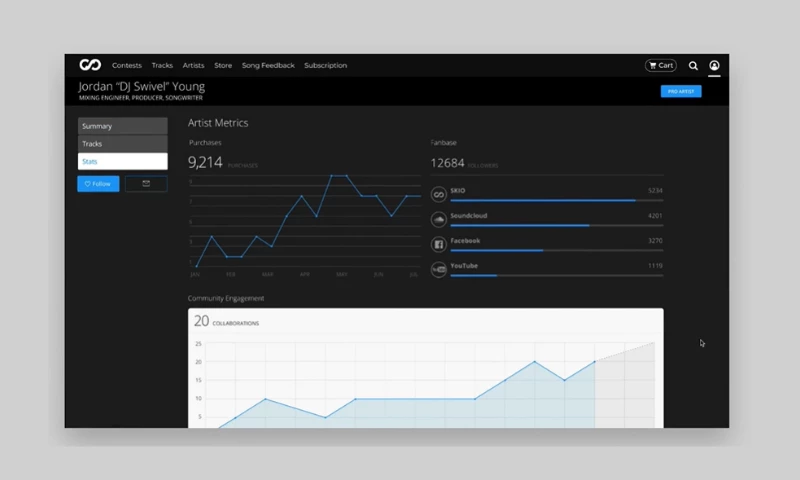Click the YouTube fanbase icon
800x480 pixels.
point(438,269)
